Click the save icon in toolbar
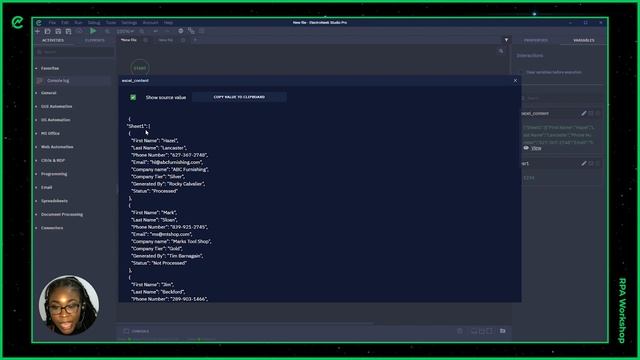640x360 pixels. pyautogui.click(x=58, y=31)
